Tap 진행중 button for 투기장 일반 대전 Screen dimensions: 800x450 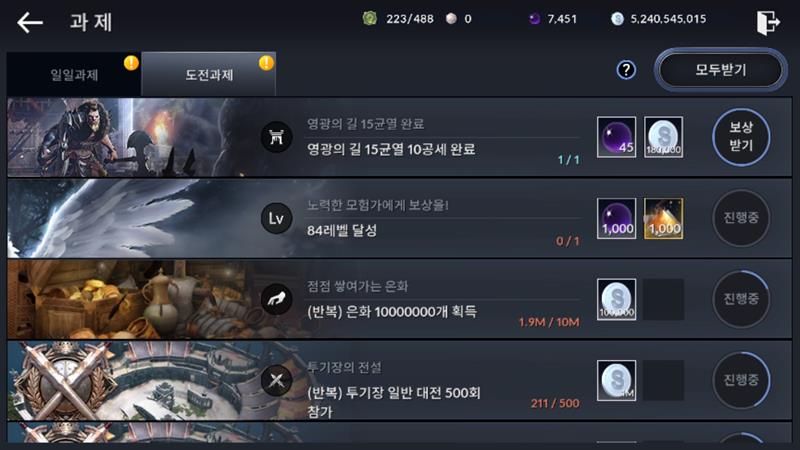pyautogui.click(x=741, y=380)
